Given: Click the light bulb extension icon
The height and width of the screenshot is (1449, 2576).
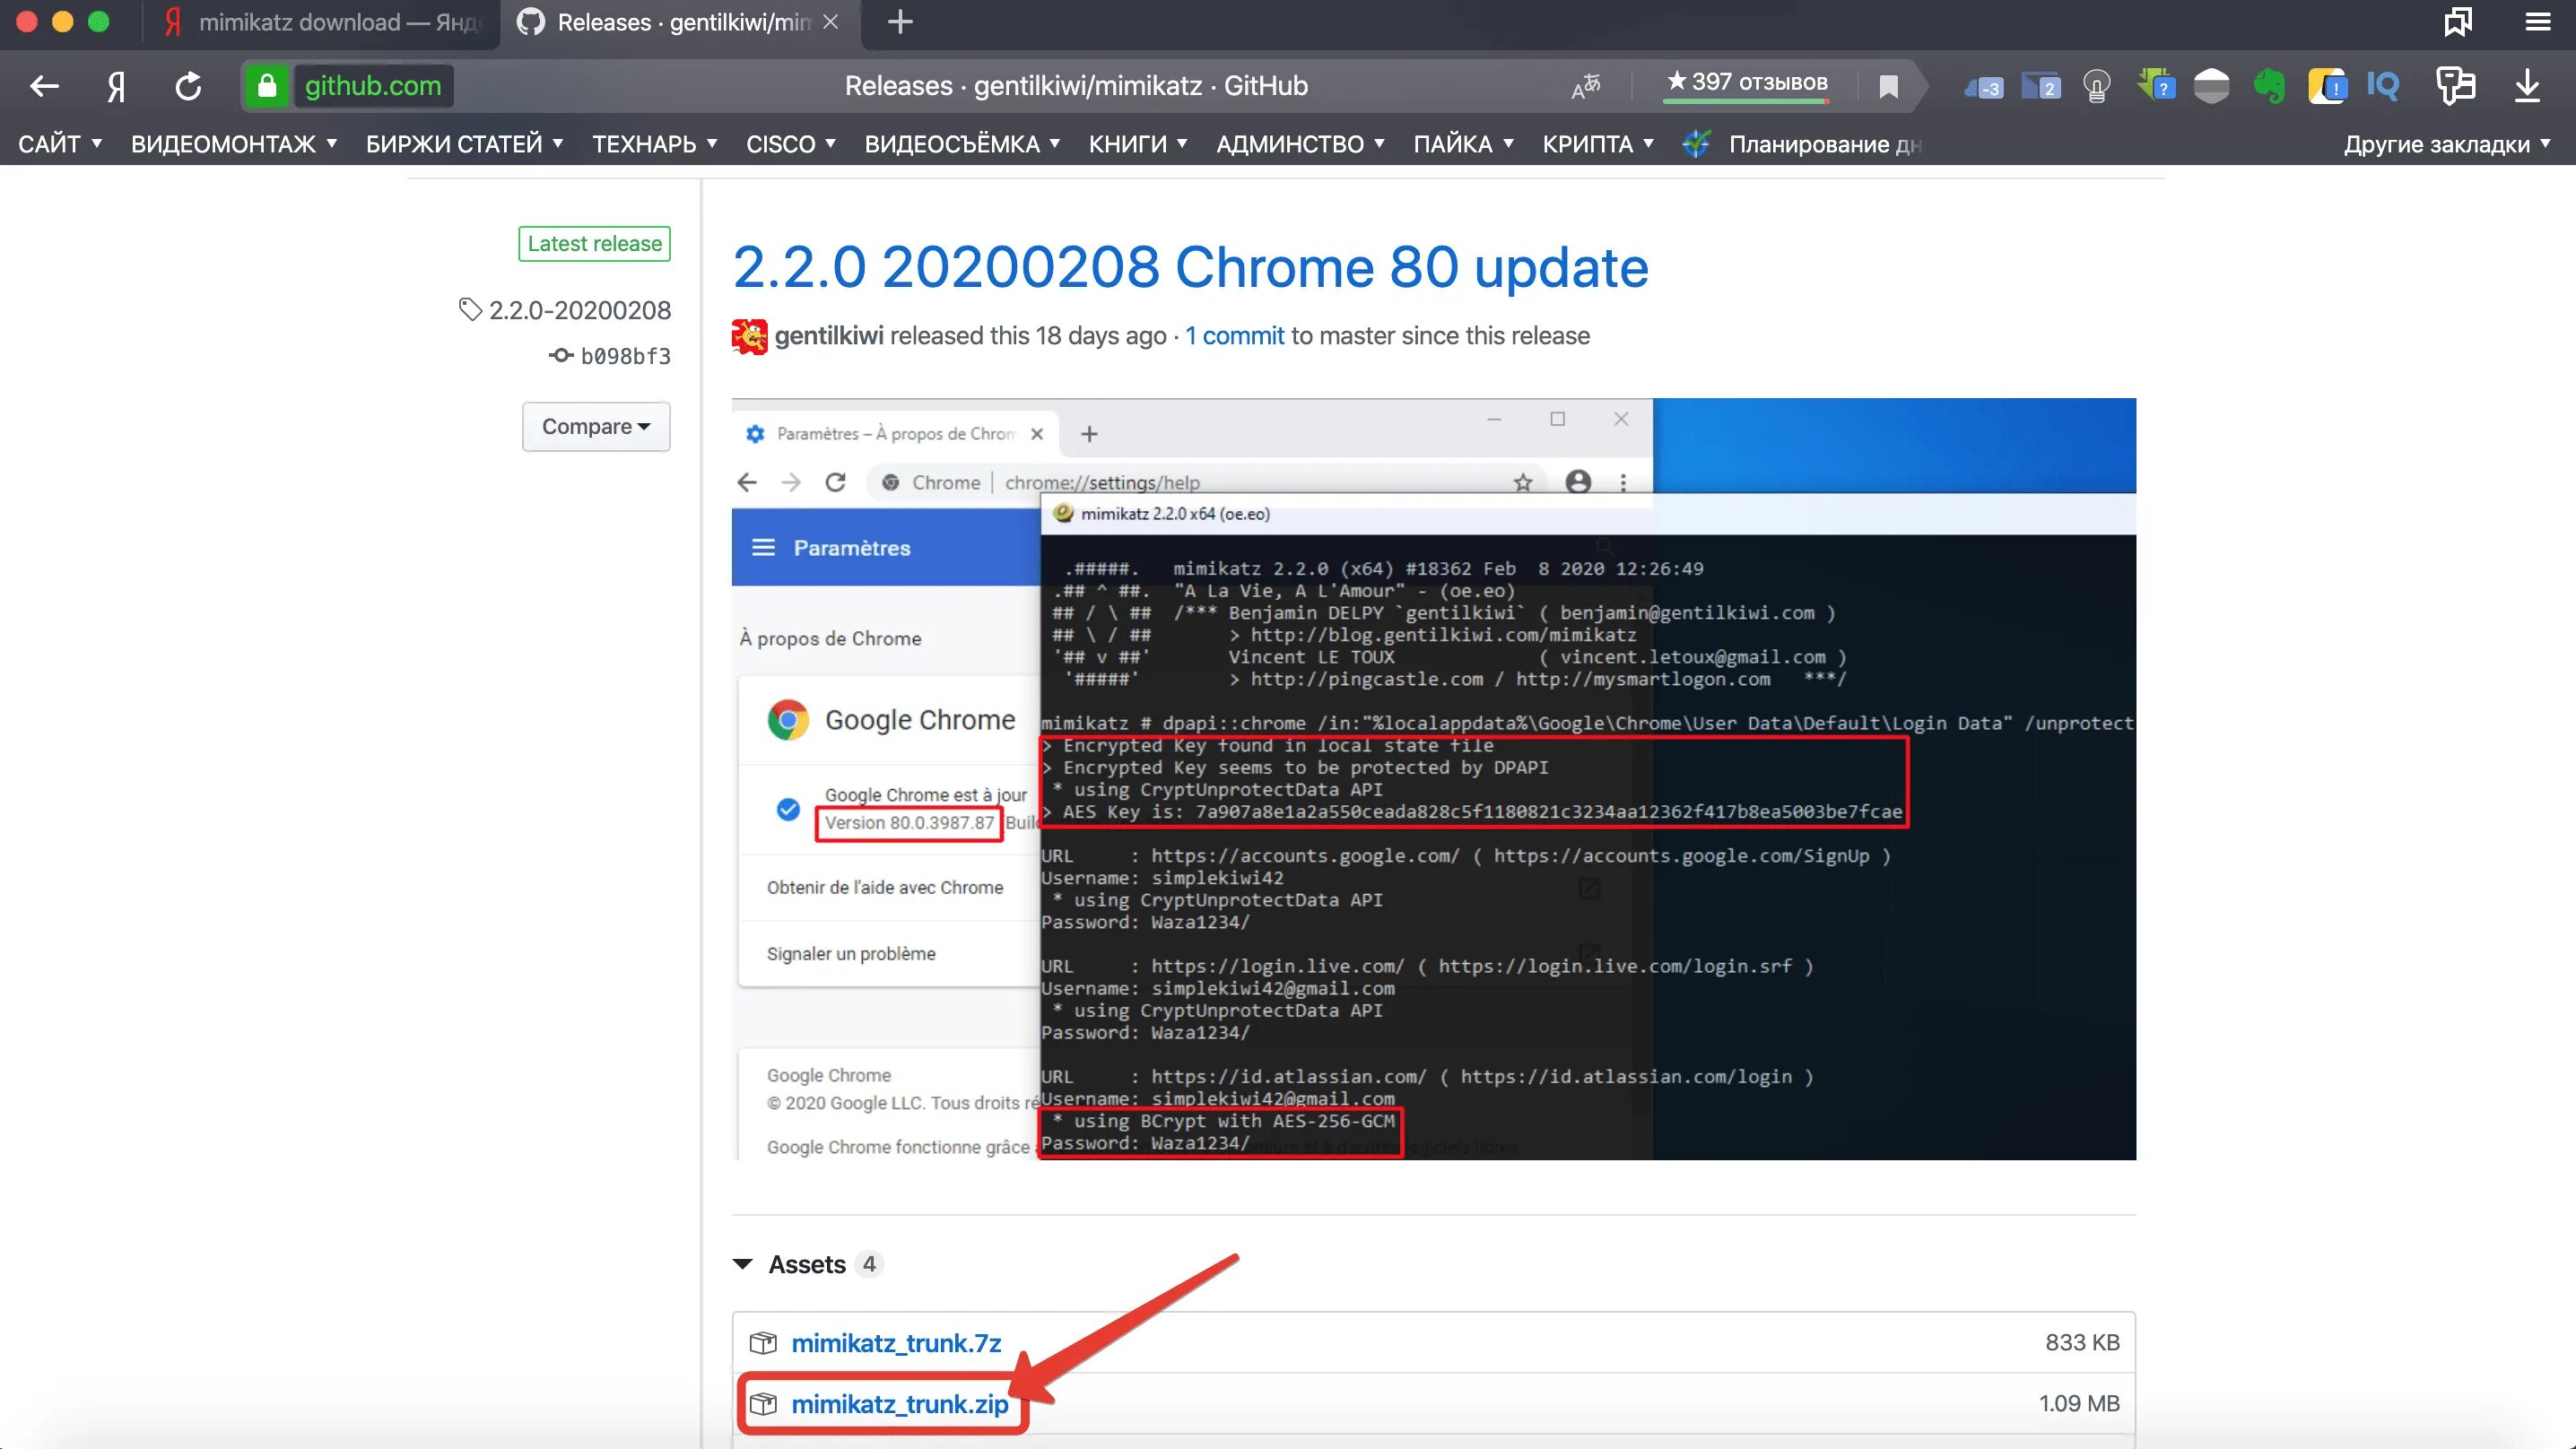Looking at the screenshot, I should pos(2097,87).
